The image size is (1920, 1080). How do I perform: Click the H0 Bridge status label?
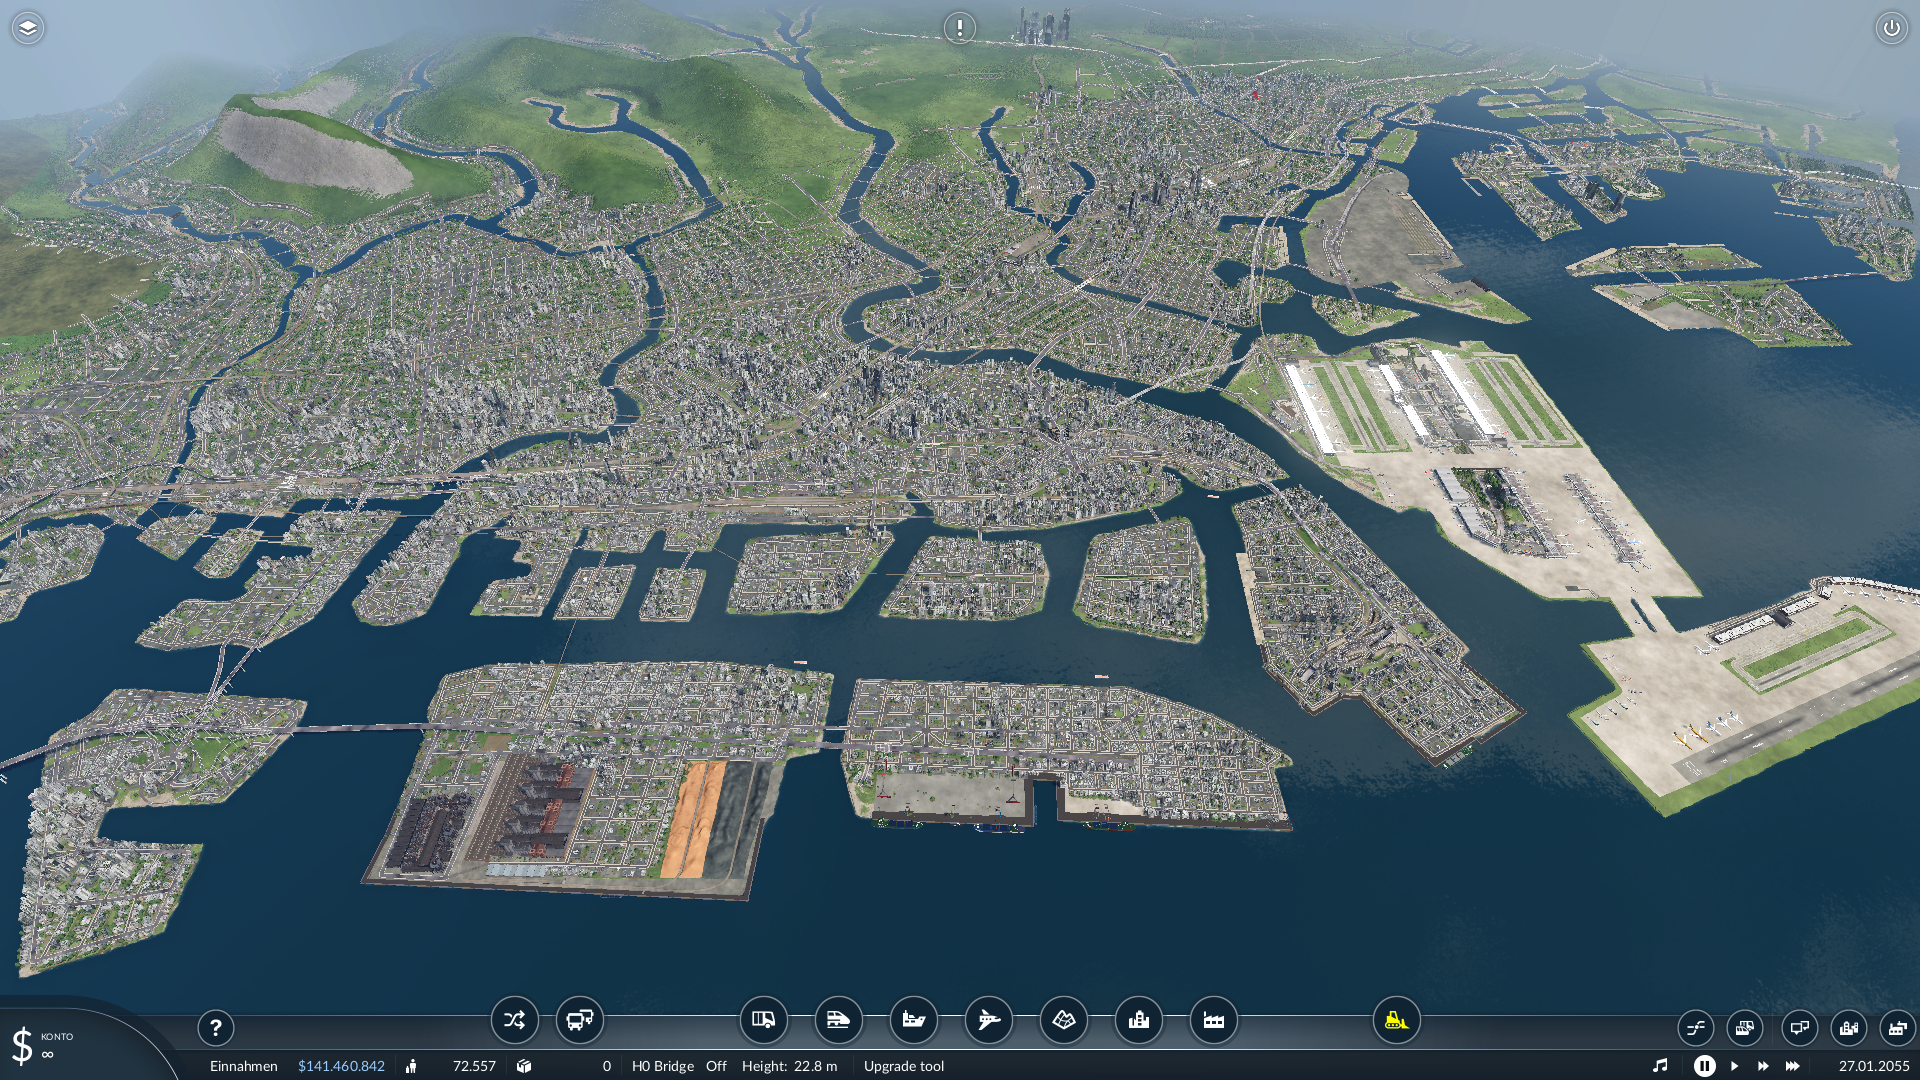(x=663, y=1066)
